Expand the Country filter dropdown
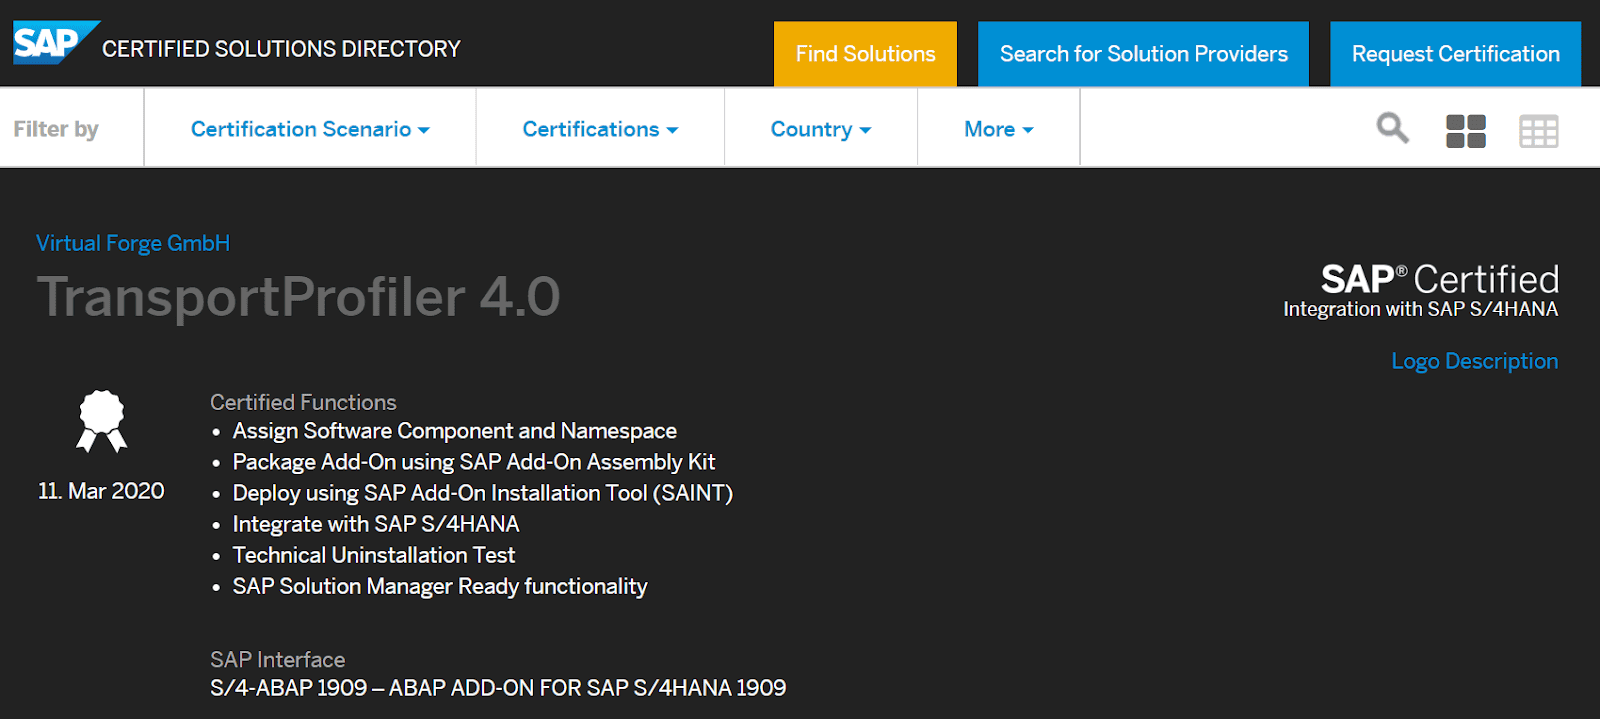 click(820, 129)
